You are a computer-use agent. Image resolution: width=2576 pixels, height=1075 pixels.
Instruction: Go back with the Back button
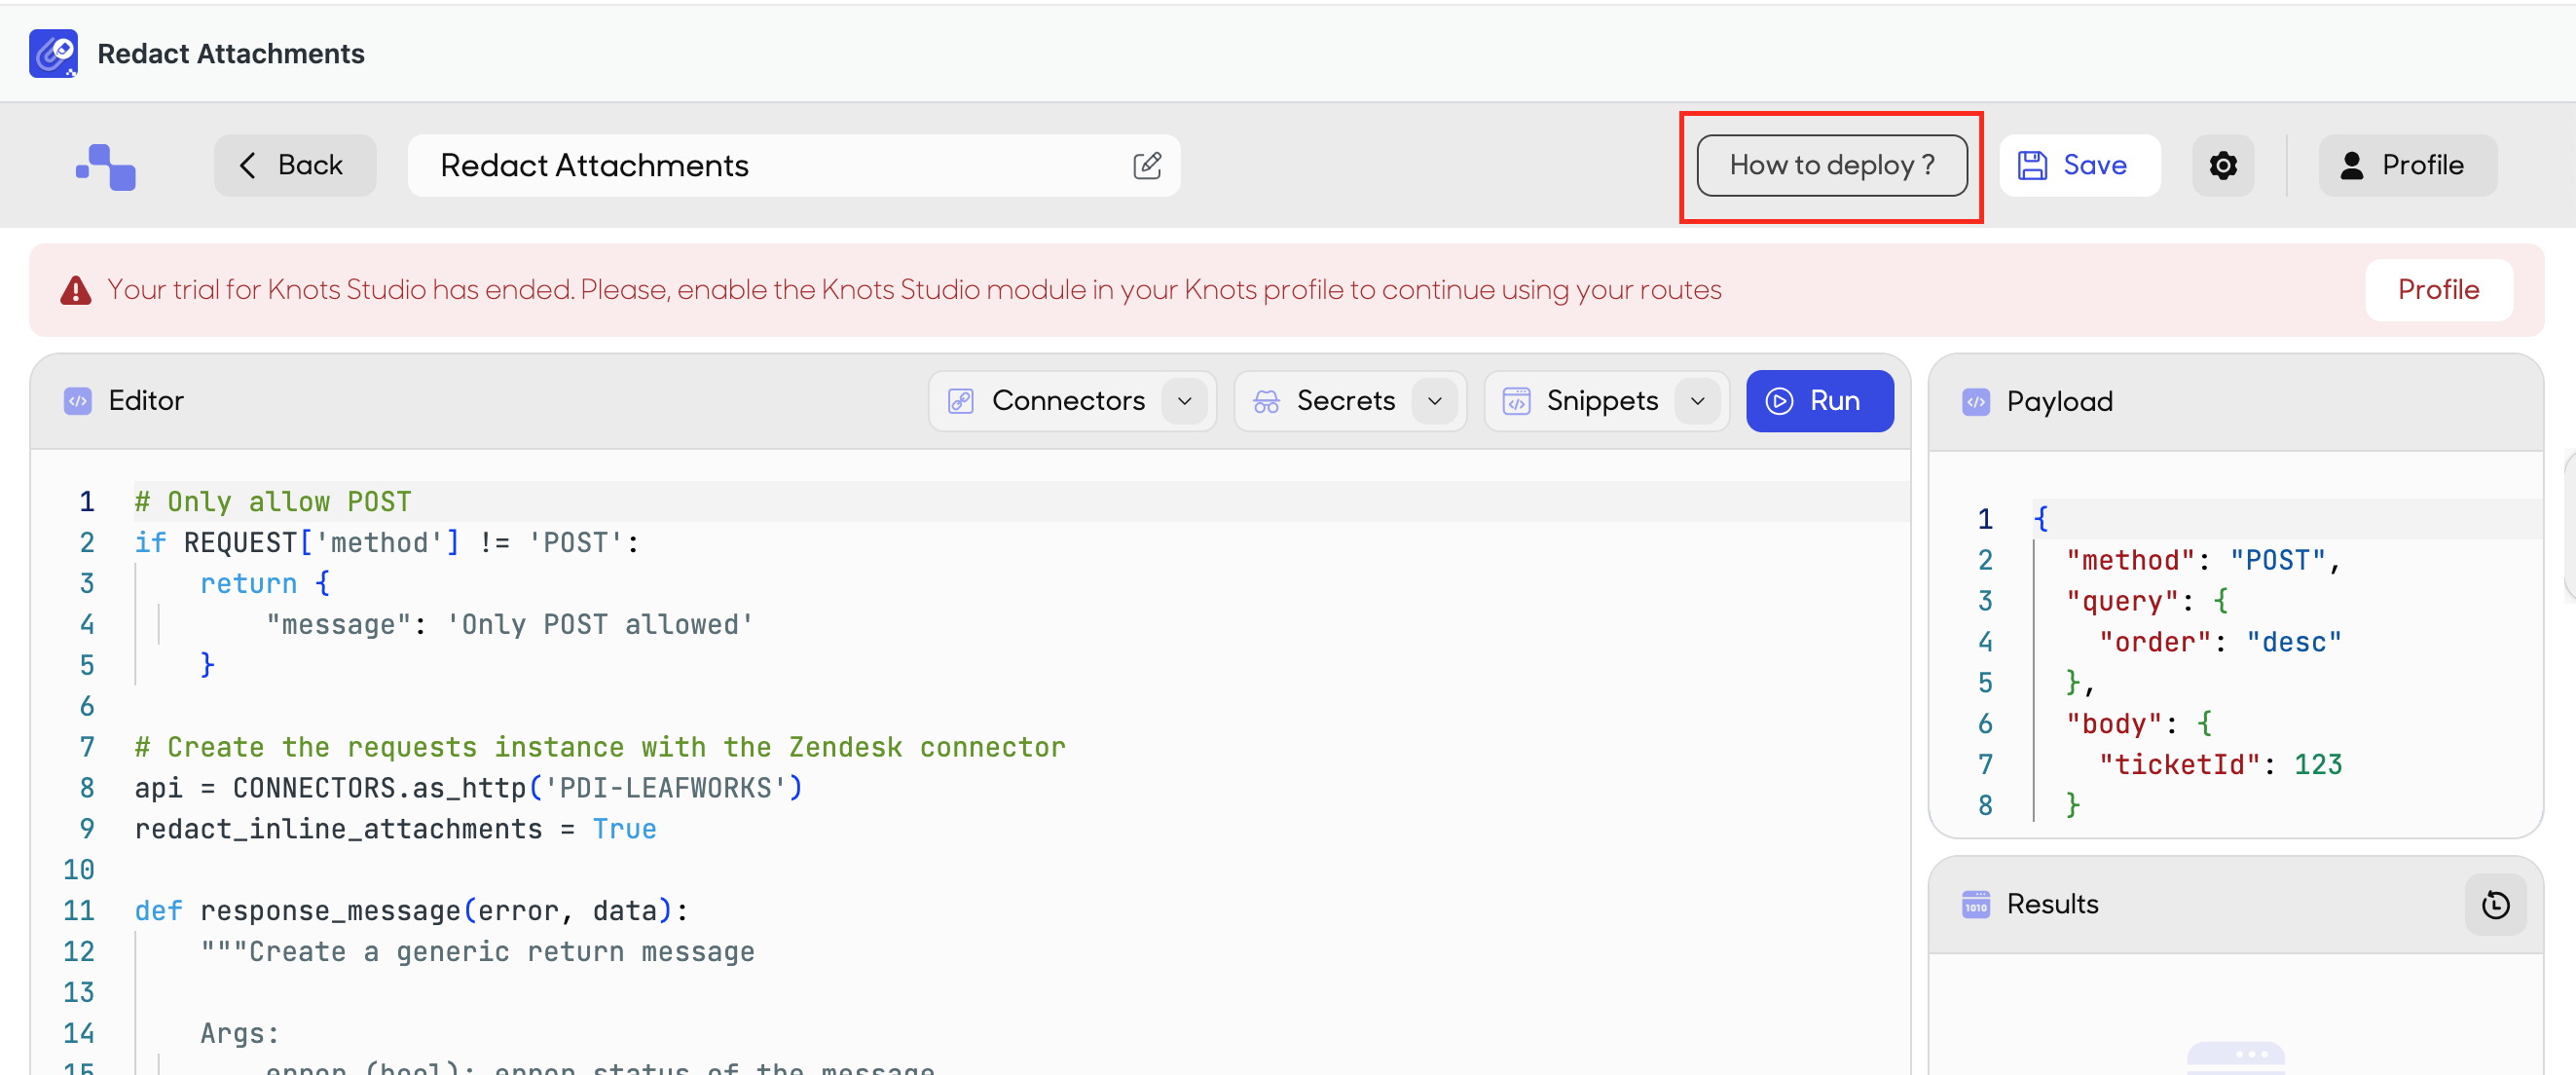[294, 165]
